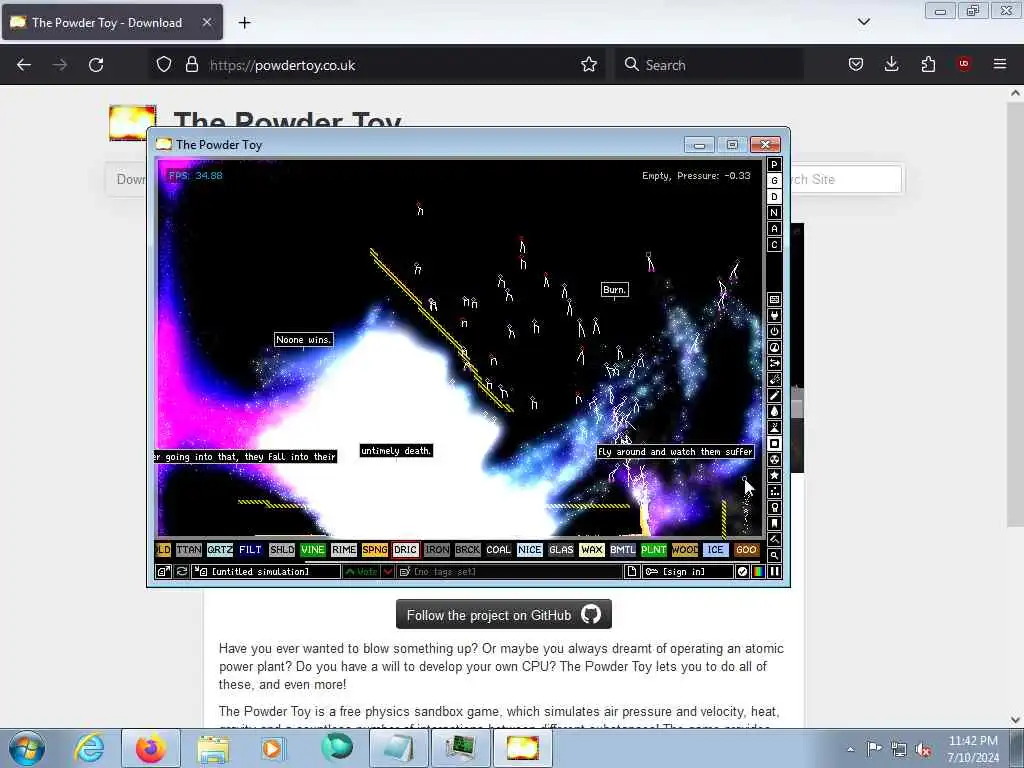Open the Walls category in Powder Toy
1024x768 pixels.
[774, 300]
